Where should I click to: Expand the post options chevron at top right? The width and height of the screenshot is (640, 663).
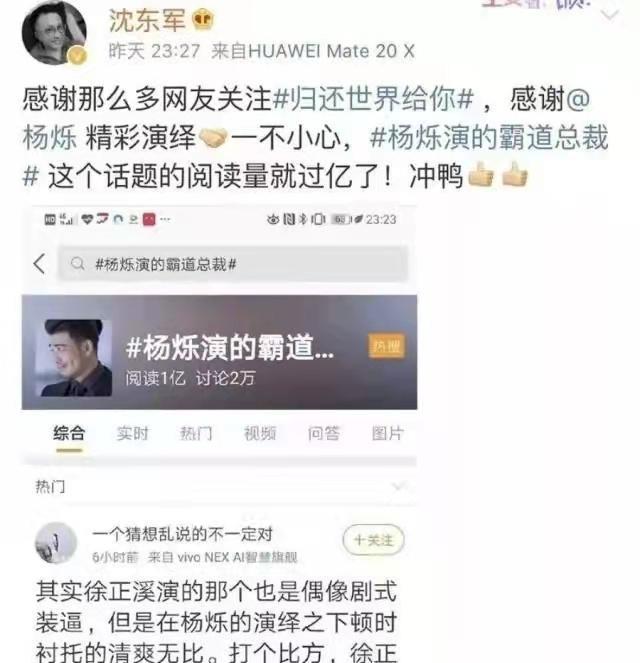(x=610, y=15)
